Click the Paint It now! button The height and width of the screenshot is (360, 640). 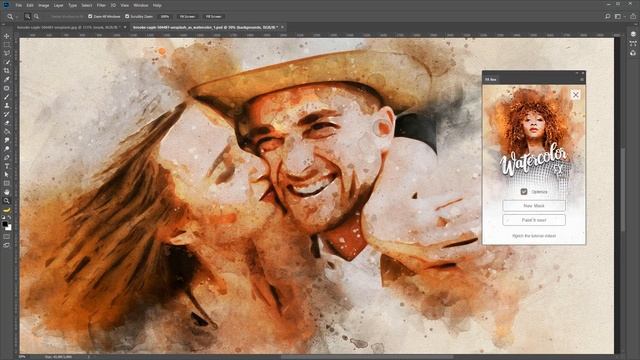click(x=534, y=220)
